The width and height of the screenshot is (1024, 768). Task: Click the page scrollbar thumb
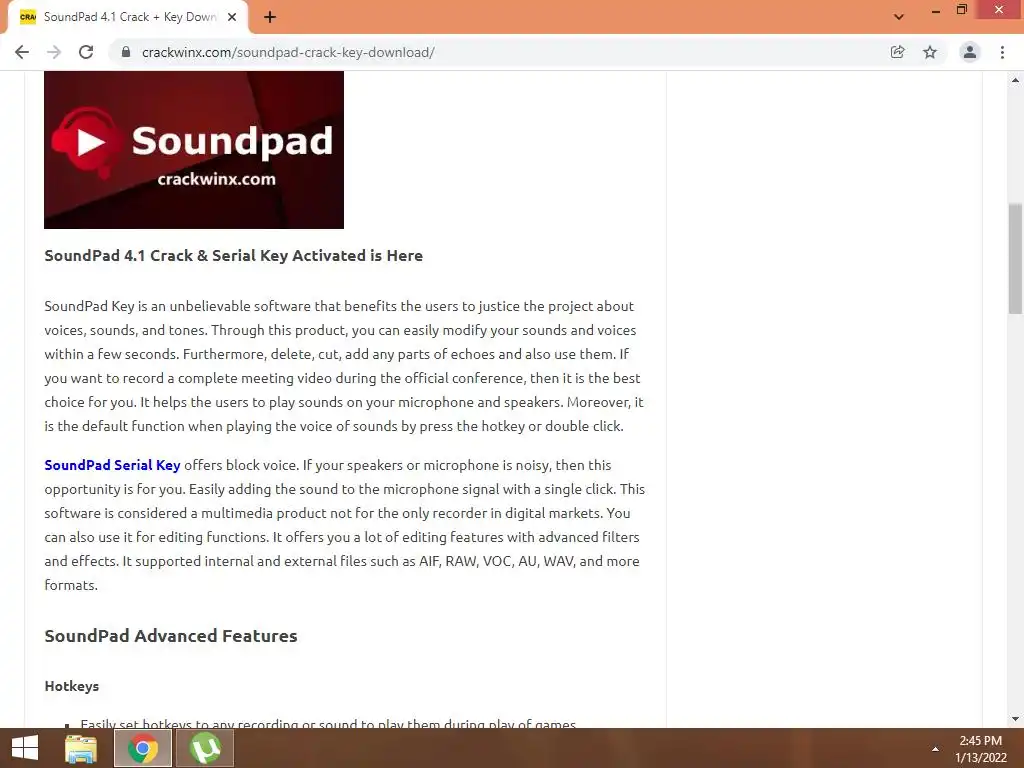(x=1016, y=259)
